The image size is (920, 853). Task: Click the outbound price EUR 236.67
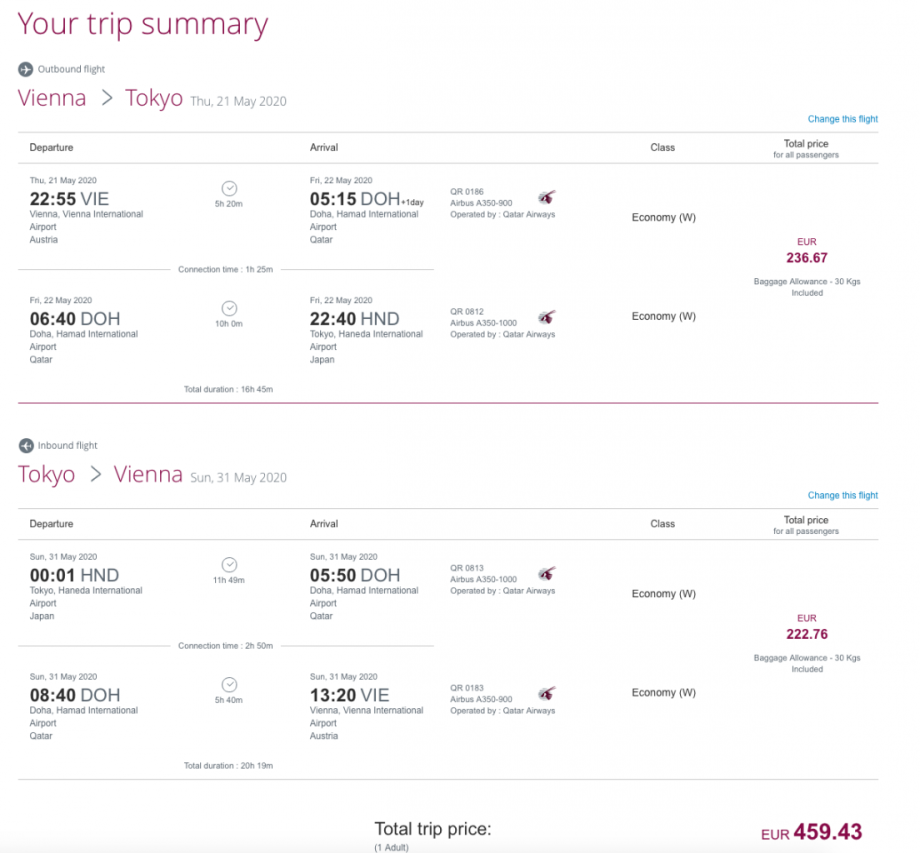[x=806, y=258]
